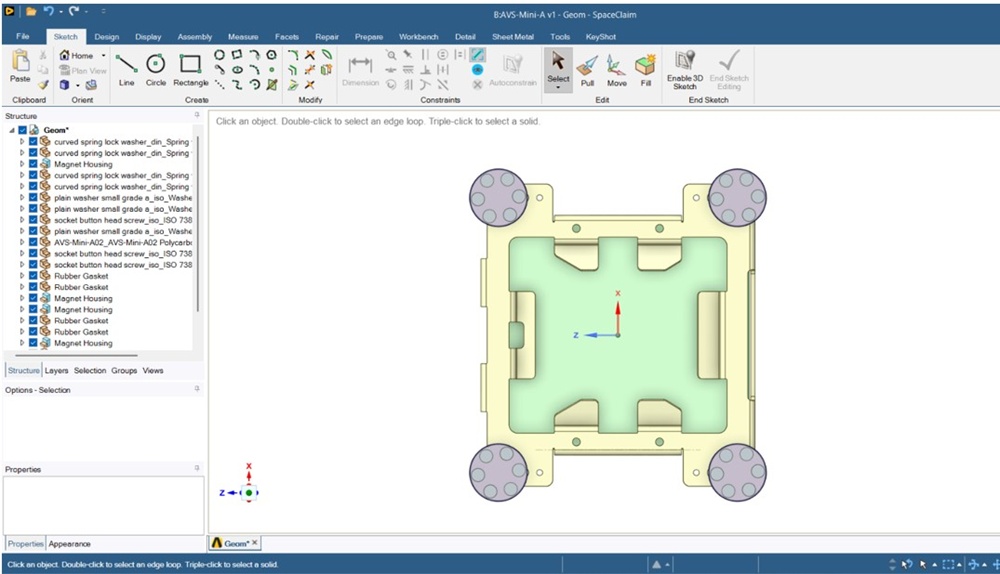Toggle the highlighted constraint-solving sketch icon
The height and width of the screenshot is (574, 1000).
[477, 55]
